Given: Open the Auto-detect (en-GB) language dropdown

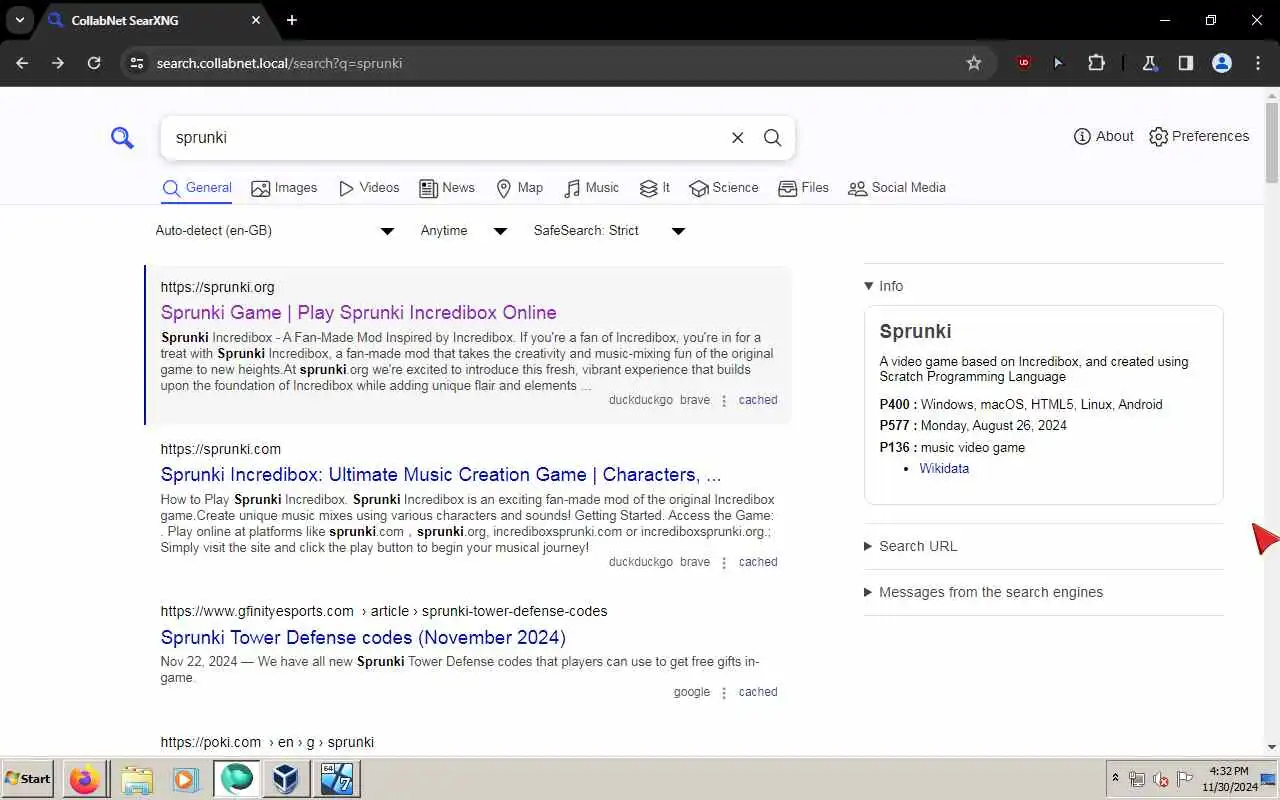Looking at the screenshot, I should click(x=275, y=231).
